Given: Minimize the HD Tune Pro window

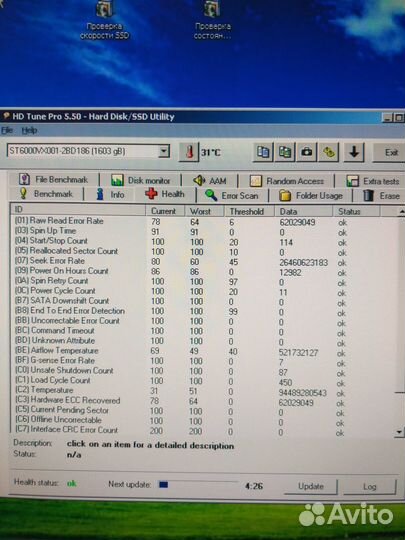Looking at the screenshot, I should pos(387,118).
